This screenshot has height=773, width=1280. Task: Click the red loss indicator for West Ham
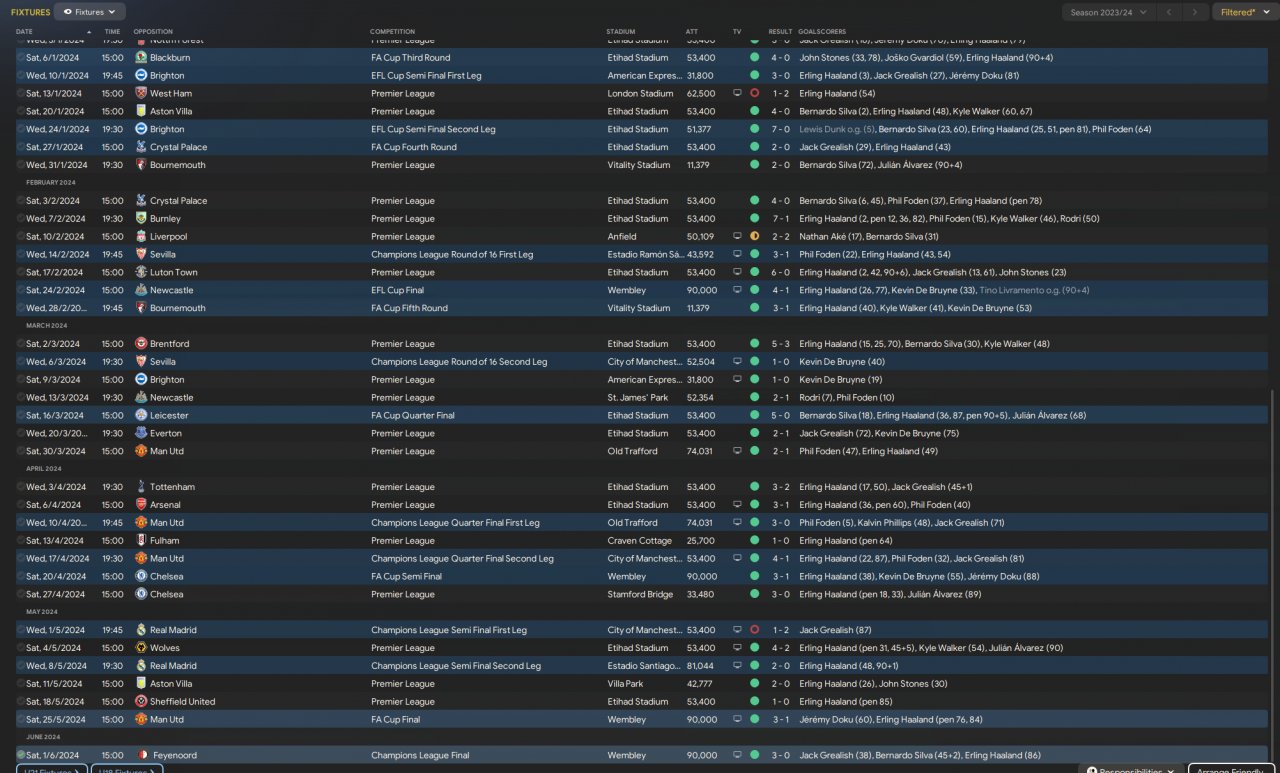point(754,94)
